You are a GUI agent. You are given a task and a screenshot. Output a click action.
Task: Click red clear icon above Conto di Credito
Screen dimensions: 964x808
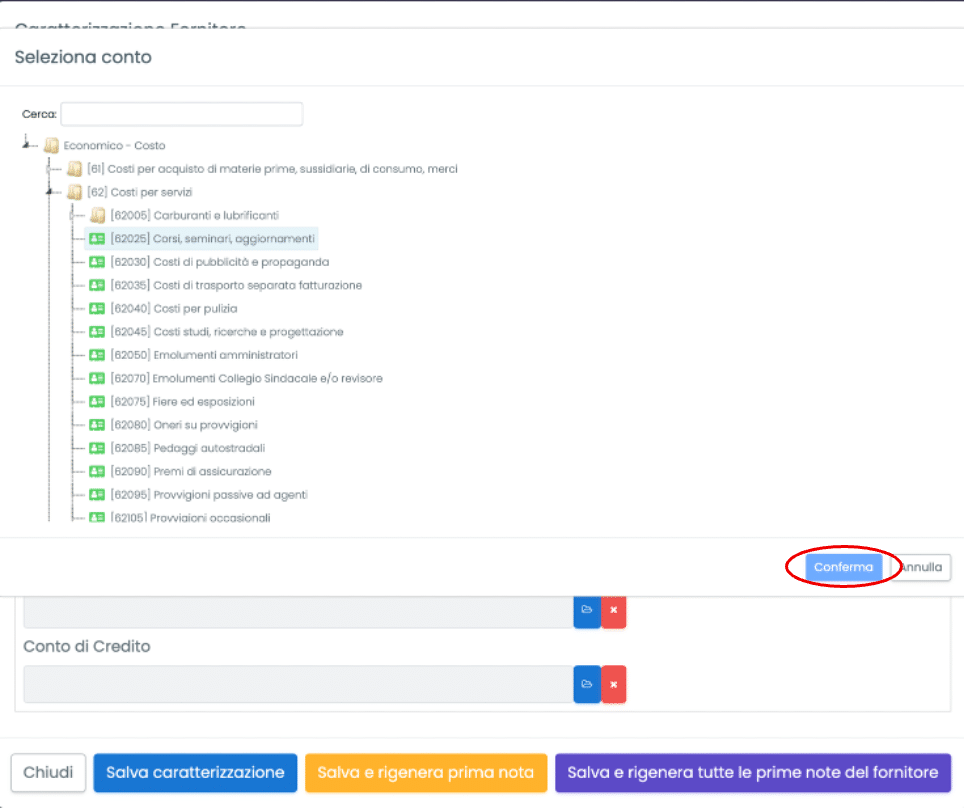click(614, 610)
